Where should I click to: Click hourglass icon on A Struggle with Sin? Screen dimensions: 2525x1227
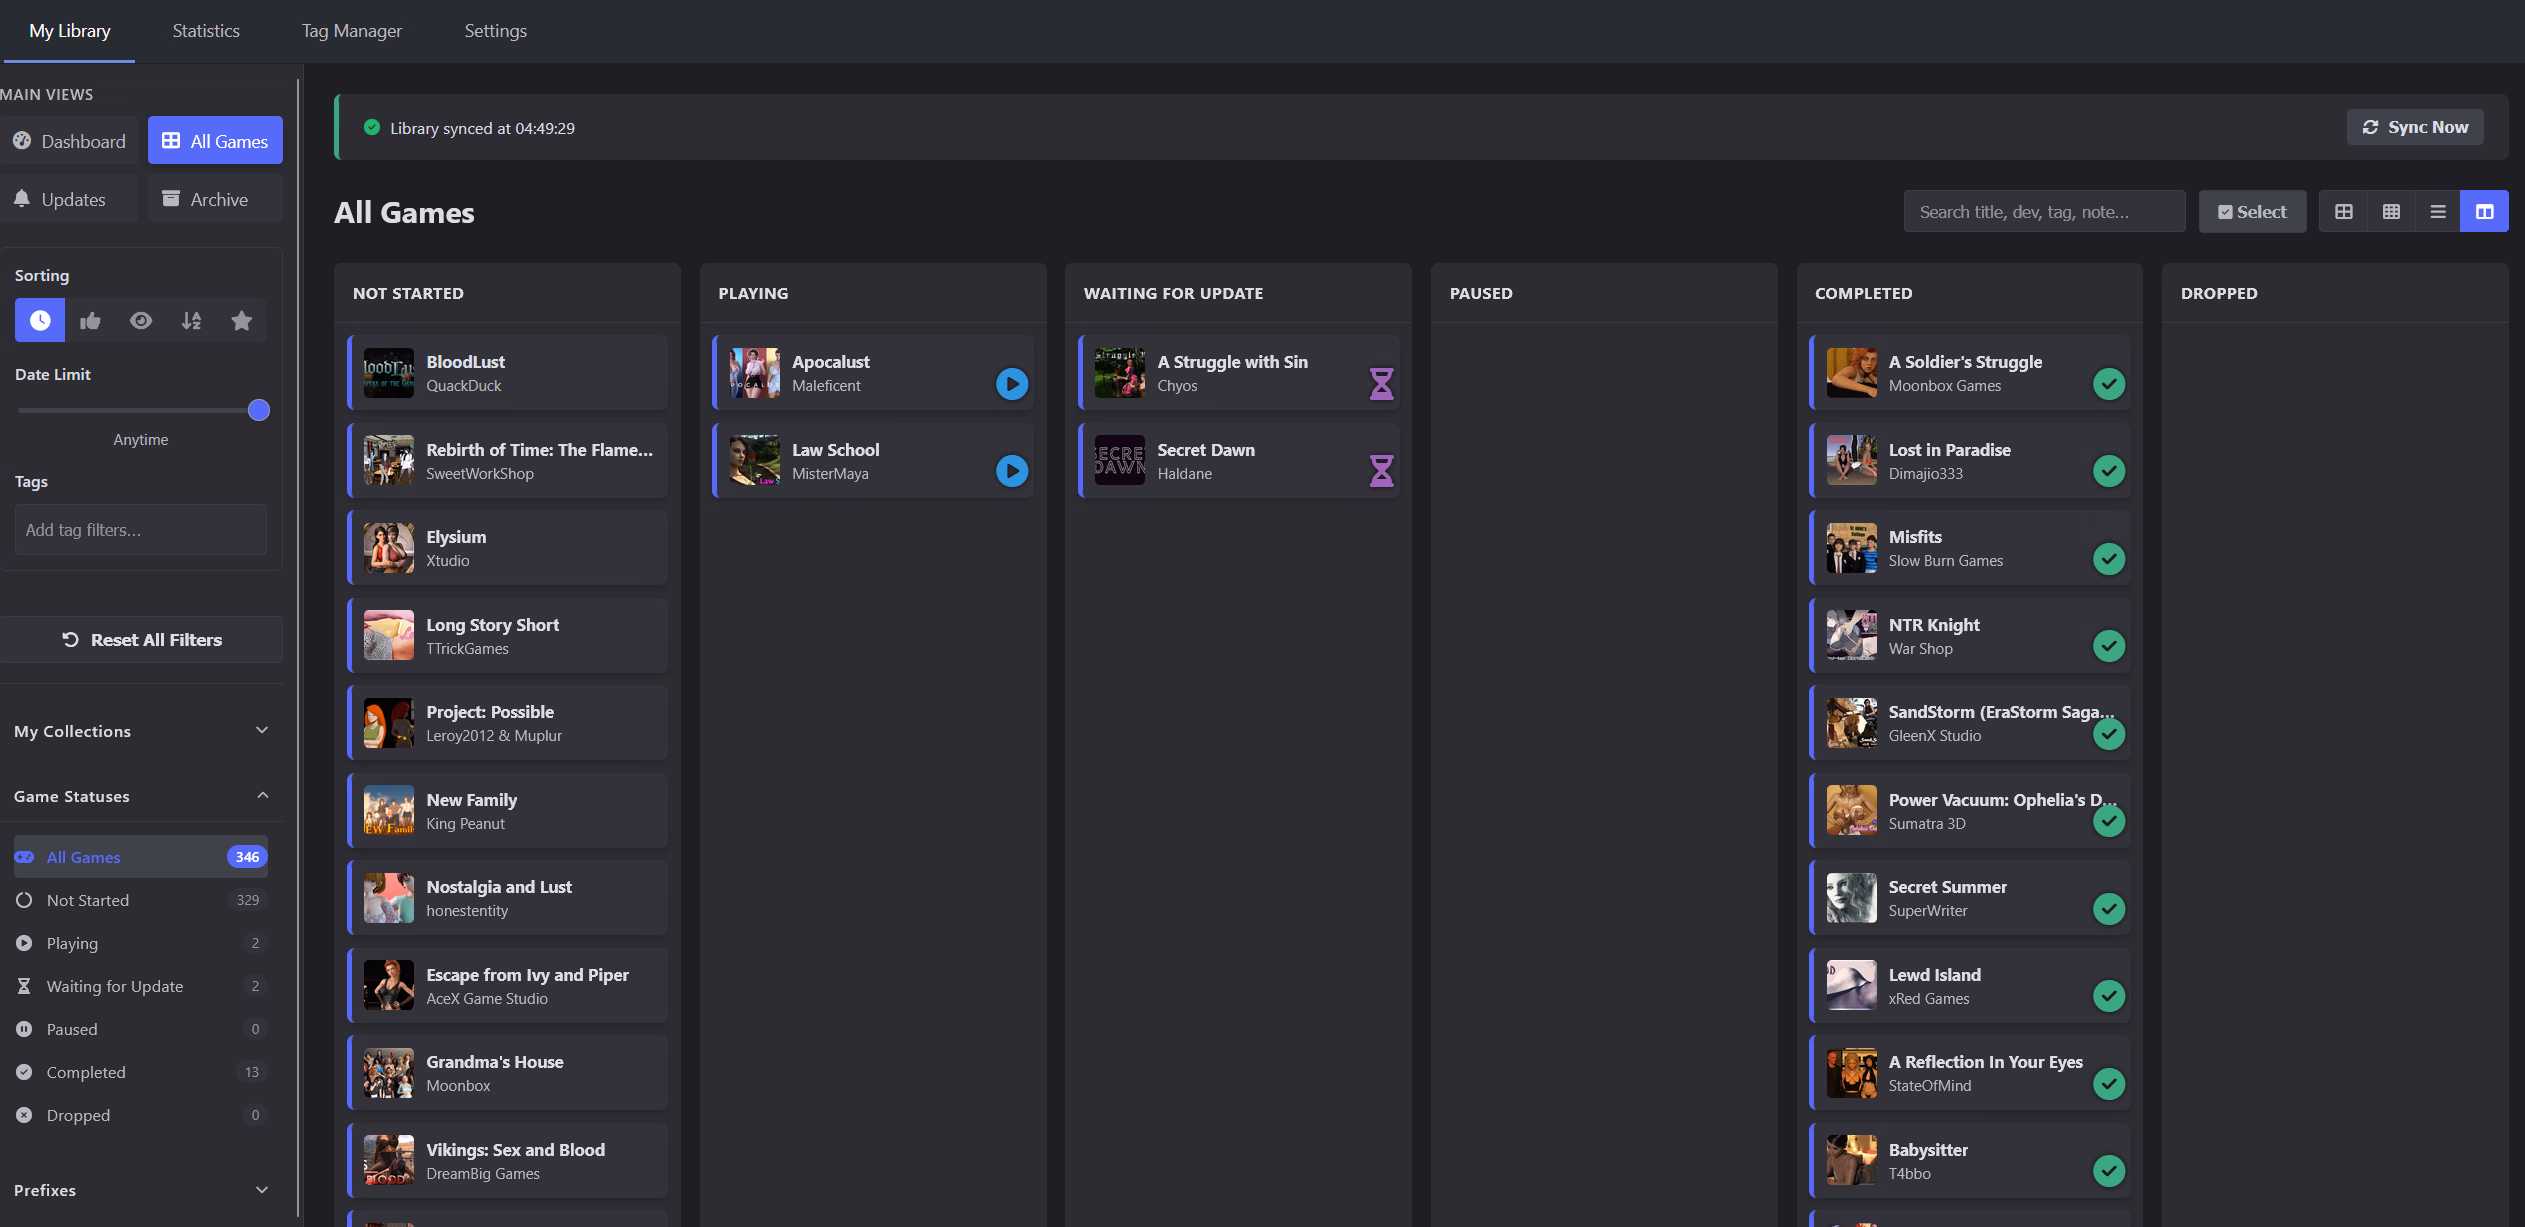pos(1381,384)
